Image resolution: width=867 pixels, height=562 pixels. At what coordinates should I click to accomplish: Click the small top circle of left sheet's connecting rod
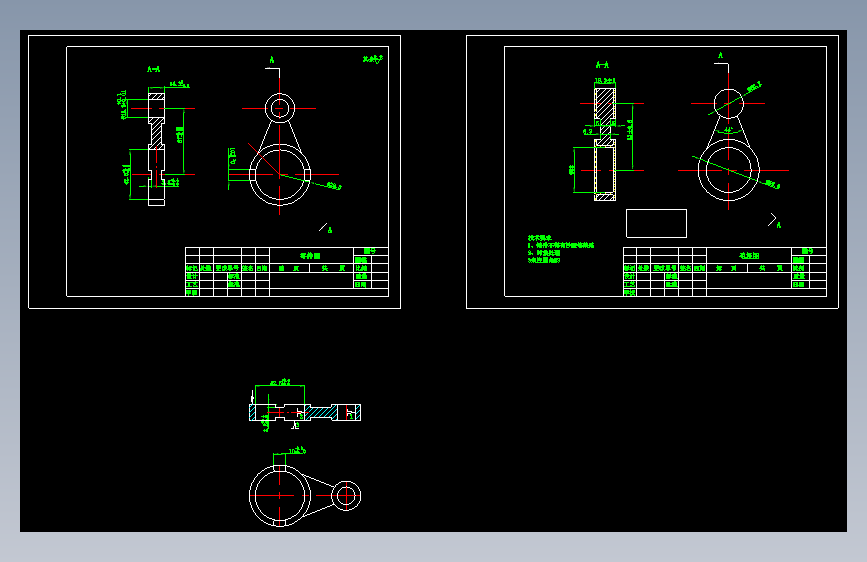click(x=280, y=108)
